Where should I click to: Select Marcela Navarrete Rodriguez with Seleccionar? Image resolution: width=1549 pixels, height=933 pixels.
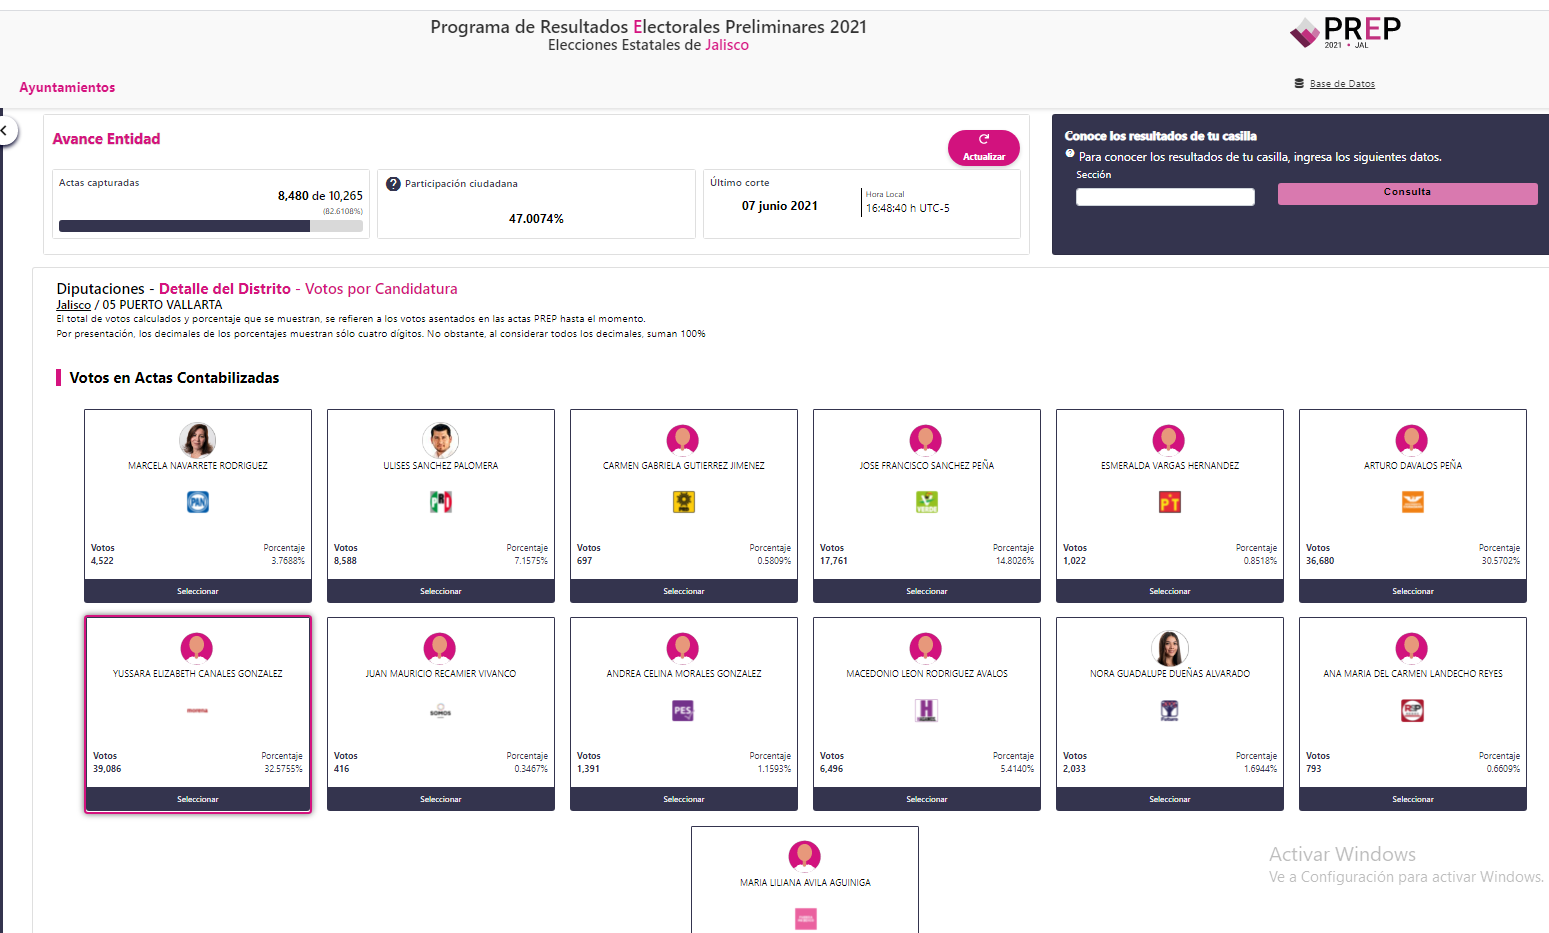tap(198, 591)
